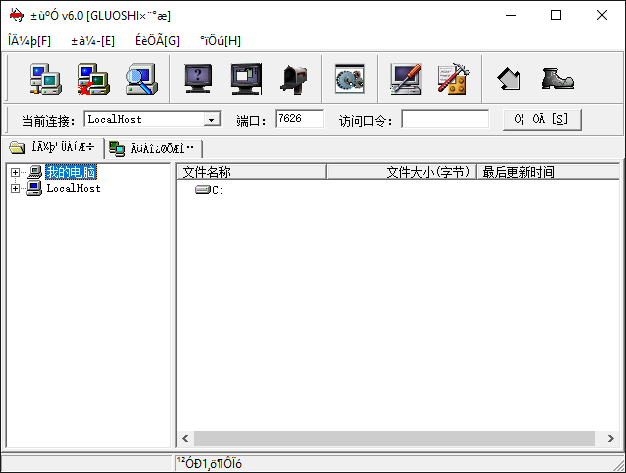Viewport: 626px width, 473px height.
Task: Click the [S] apply button
Action: [x=541, y=120]
